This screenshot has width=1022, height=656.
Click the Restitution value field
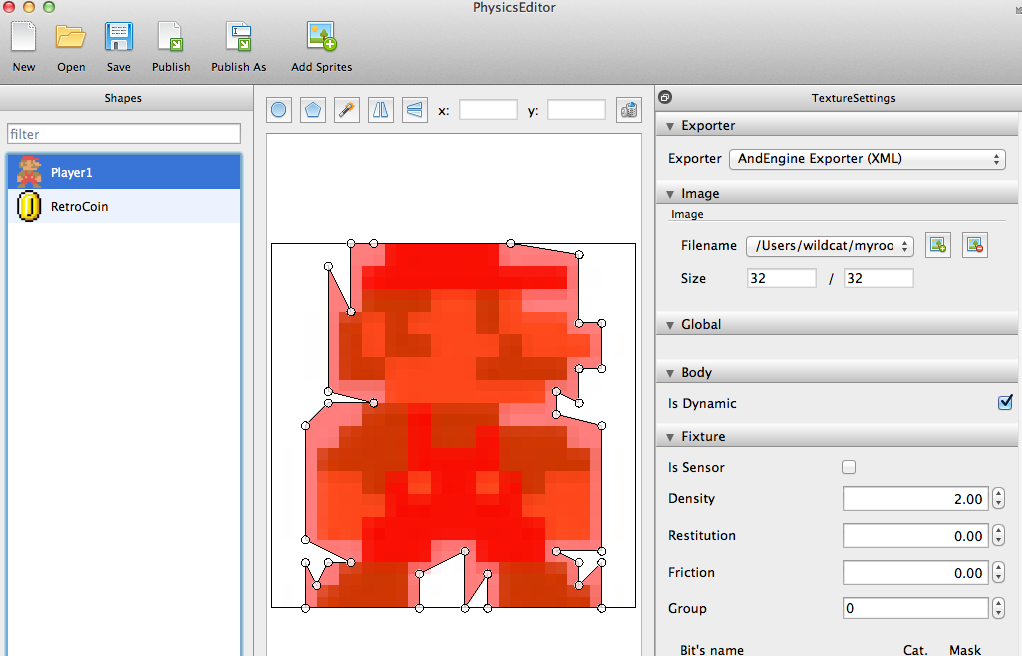click(x=916, y=536)
